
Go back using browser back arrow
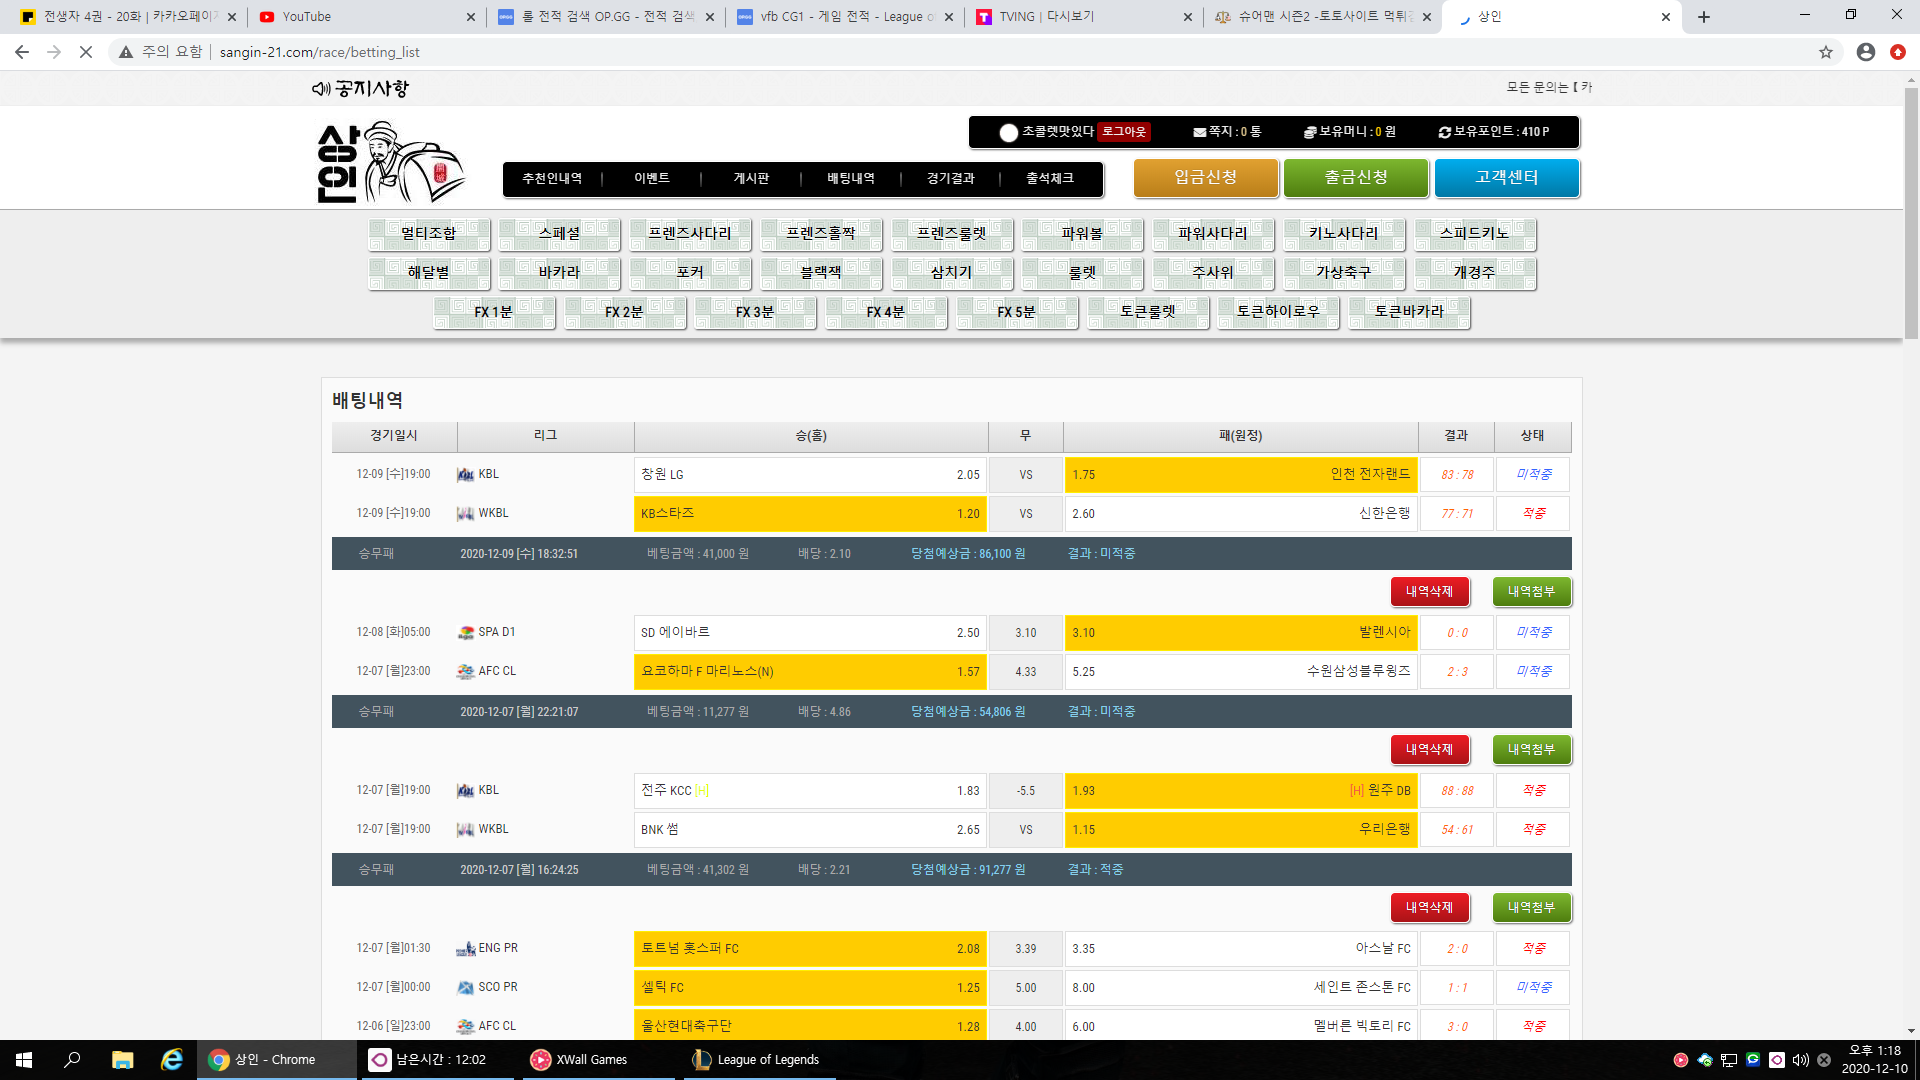click(22, 52)
